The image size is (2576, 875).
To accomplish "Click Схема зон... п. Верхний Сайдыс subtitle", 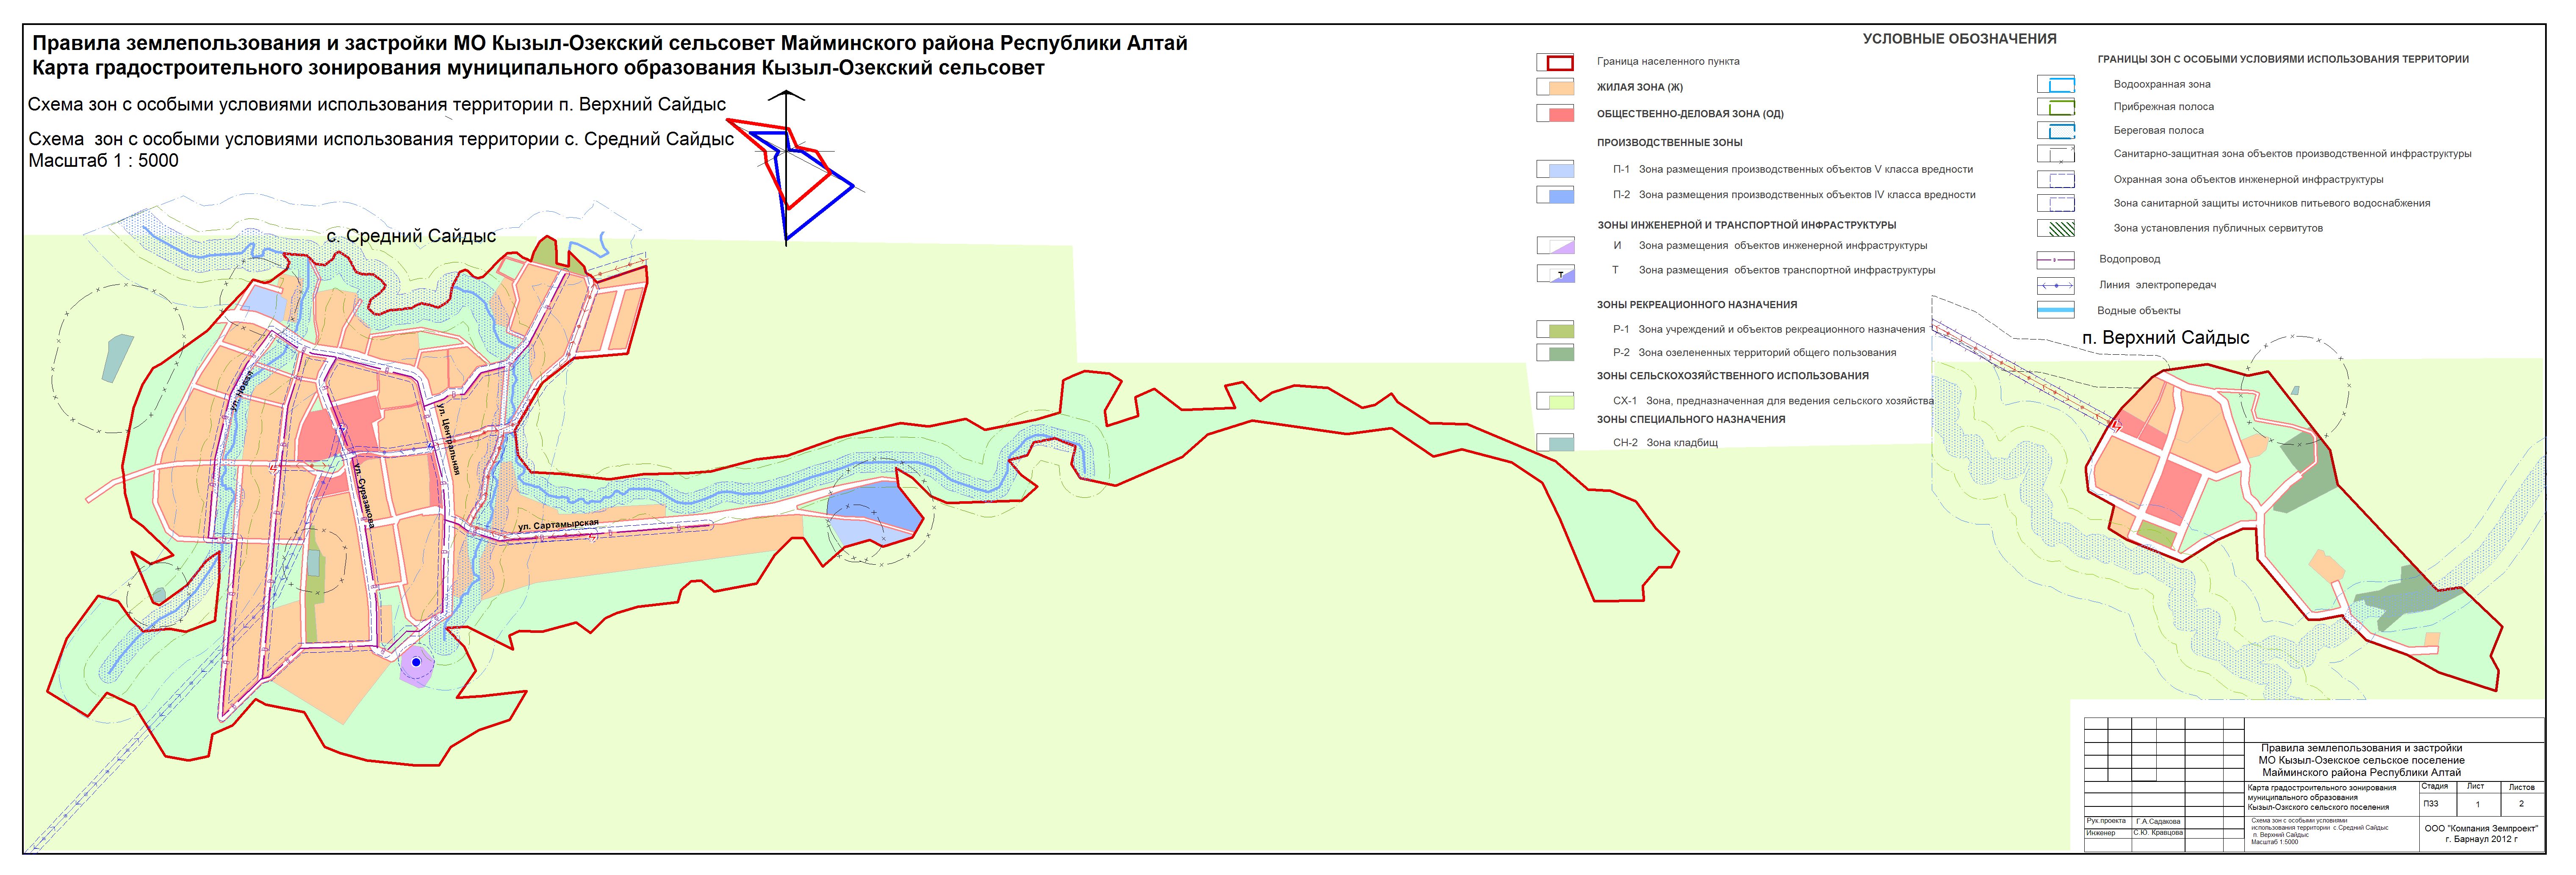I will [377, 104].
